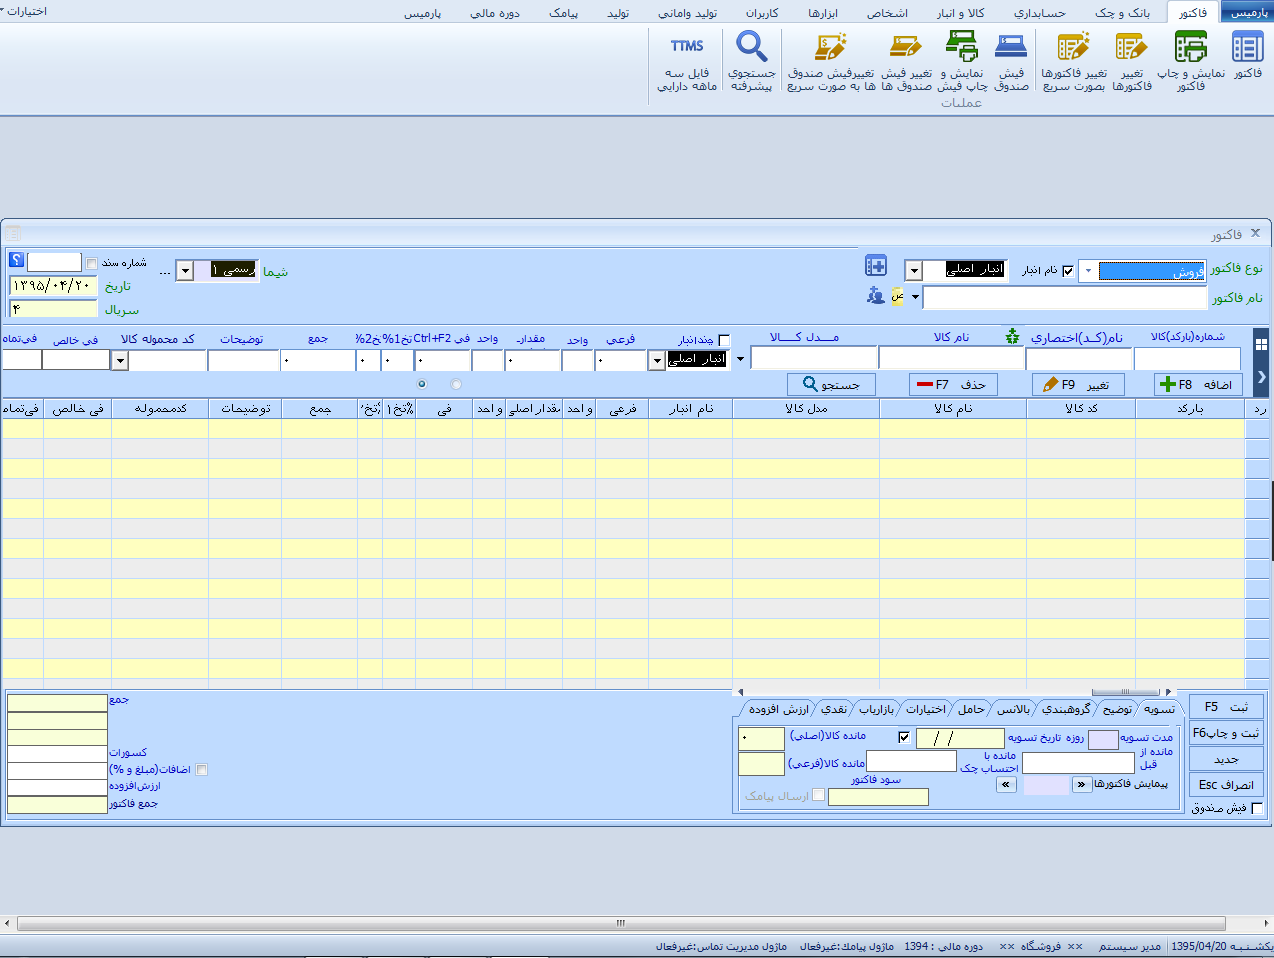Open جستجوی پیشرفته magnifier icon
The image size is (1274, 958).
point(752,60)
